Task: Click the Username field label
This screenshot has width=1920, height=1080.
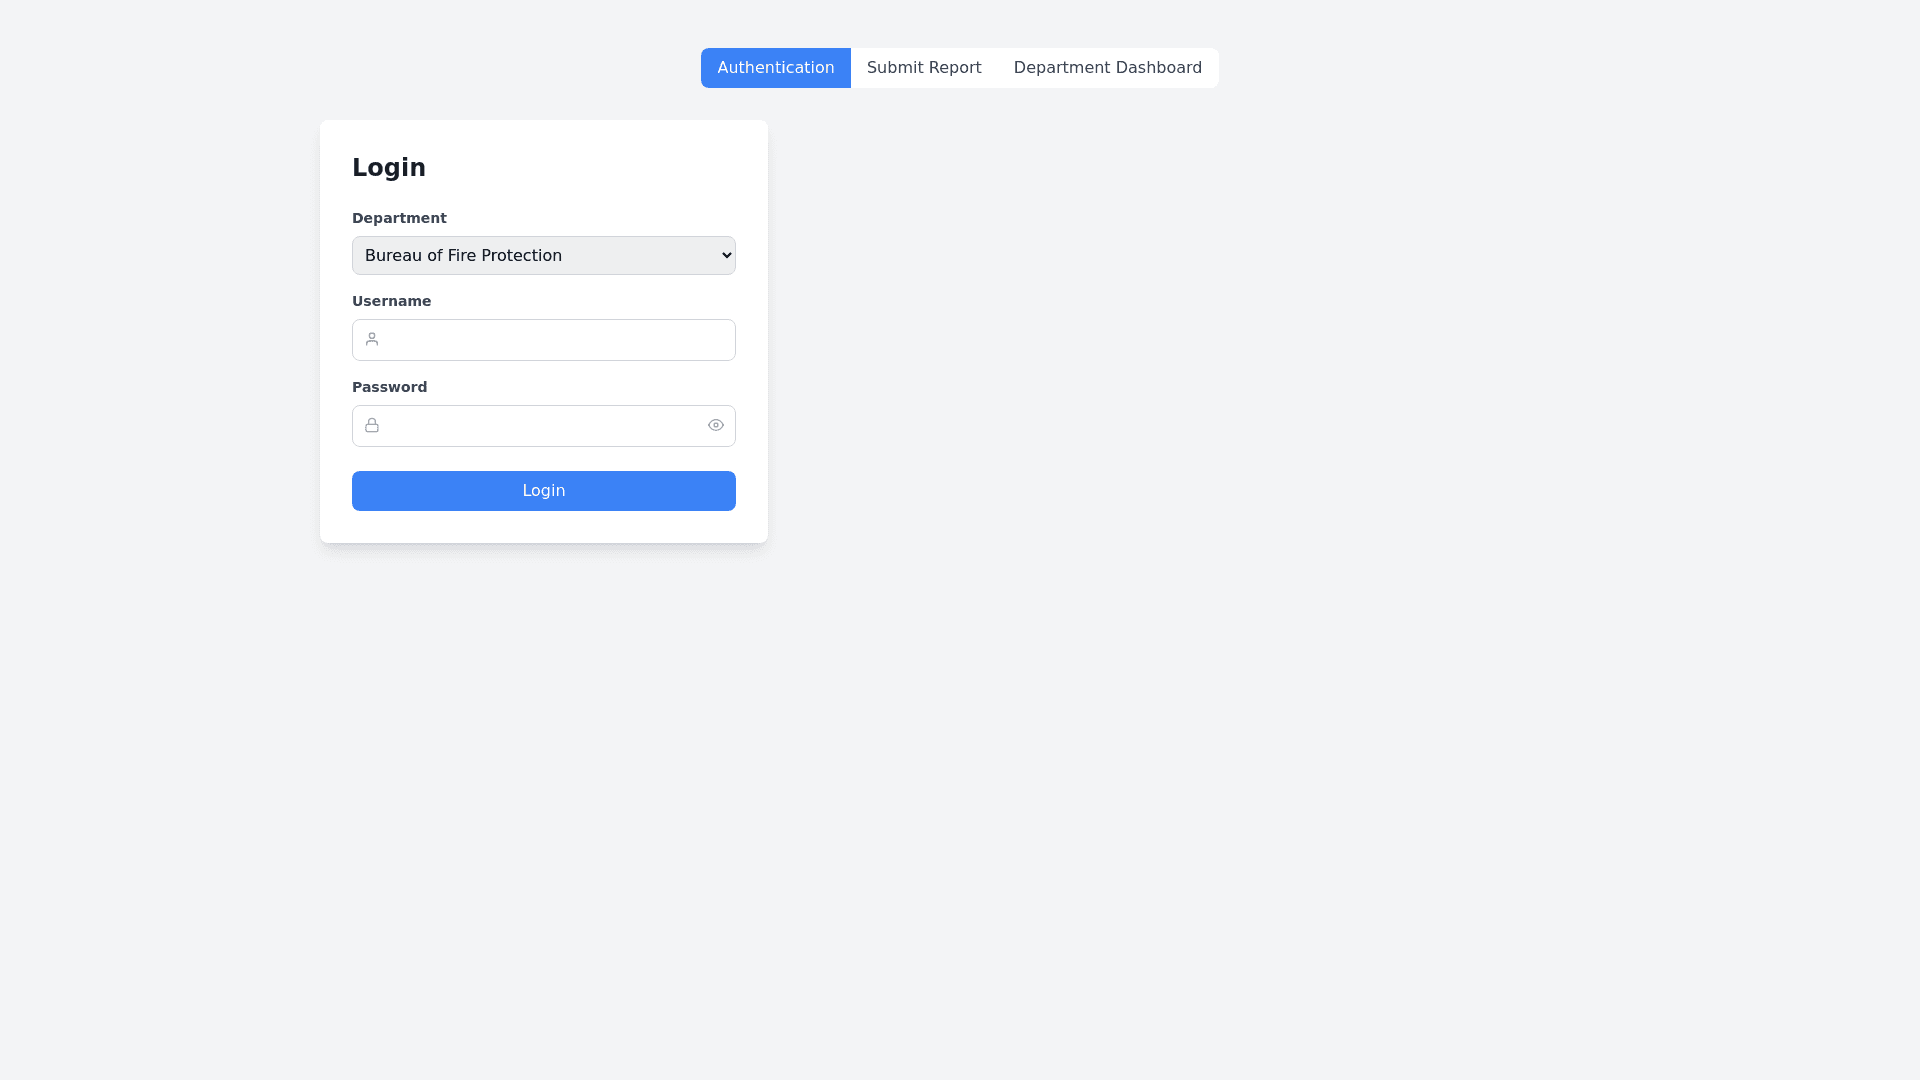Action: [391, 301]
